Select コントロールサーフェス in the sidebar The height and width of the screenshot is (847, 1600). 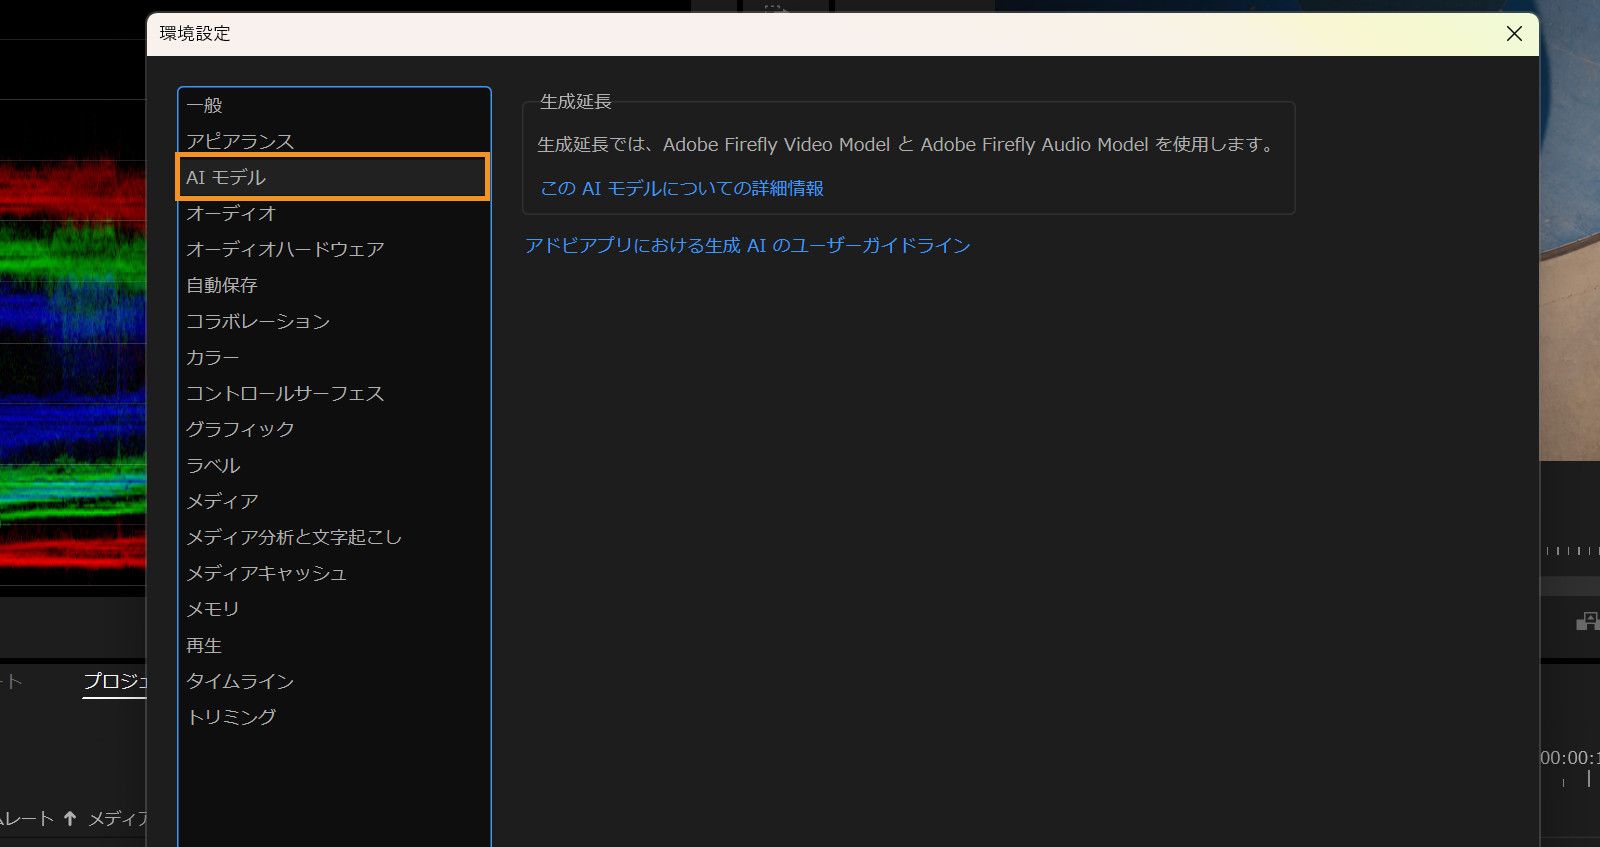pyautogui.click(x=334, y=393)
